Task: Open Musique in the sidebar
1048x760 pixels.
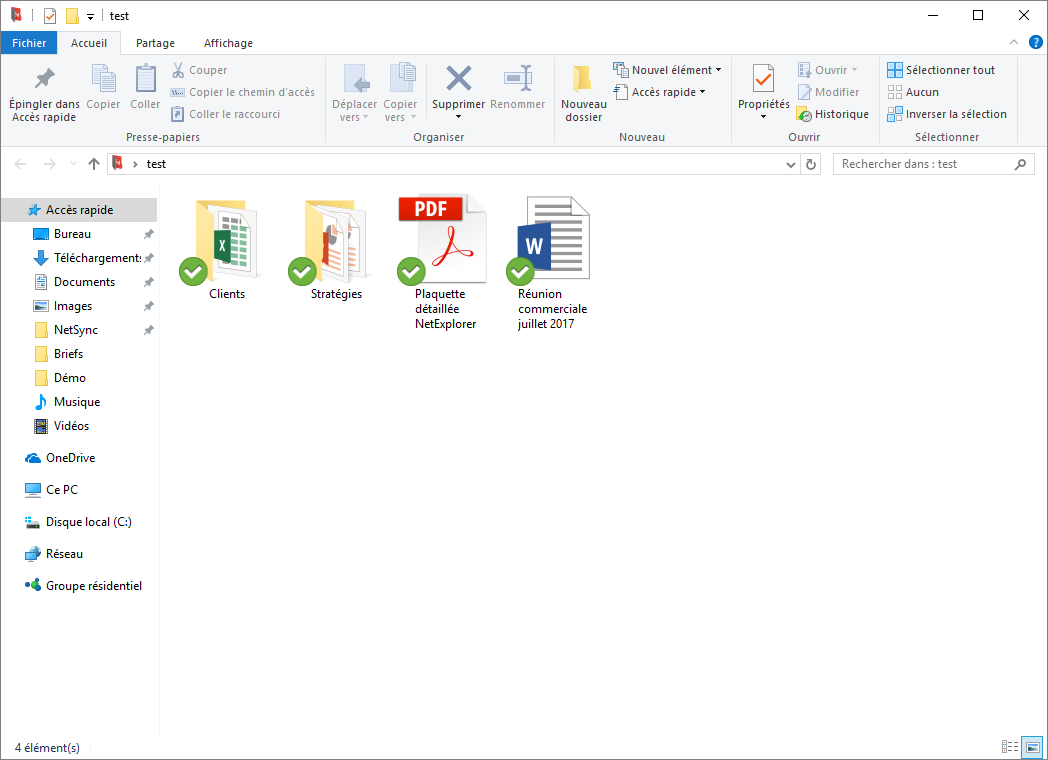Action: tap(77, 402)
